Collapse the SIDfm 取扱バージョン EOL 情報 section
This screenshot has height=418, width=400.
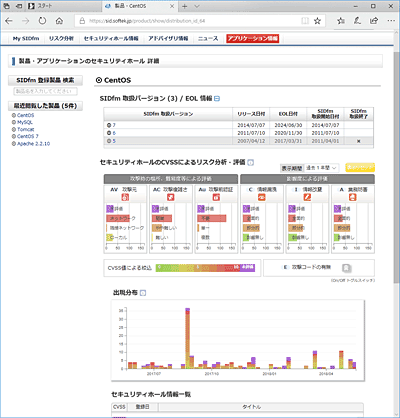(x=217, y=99)
